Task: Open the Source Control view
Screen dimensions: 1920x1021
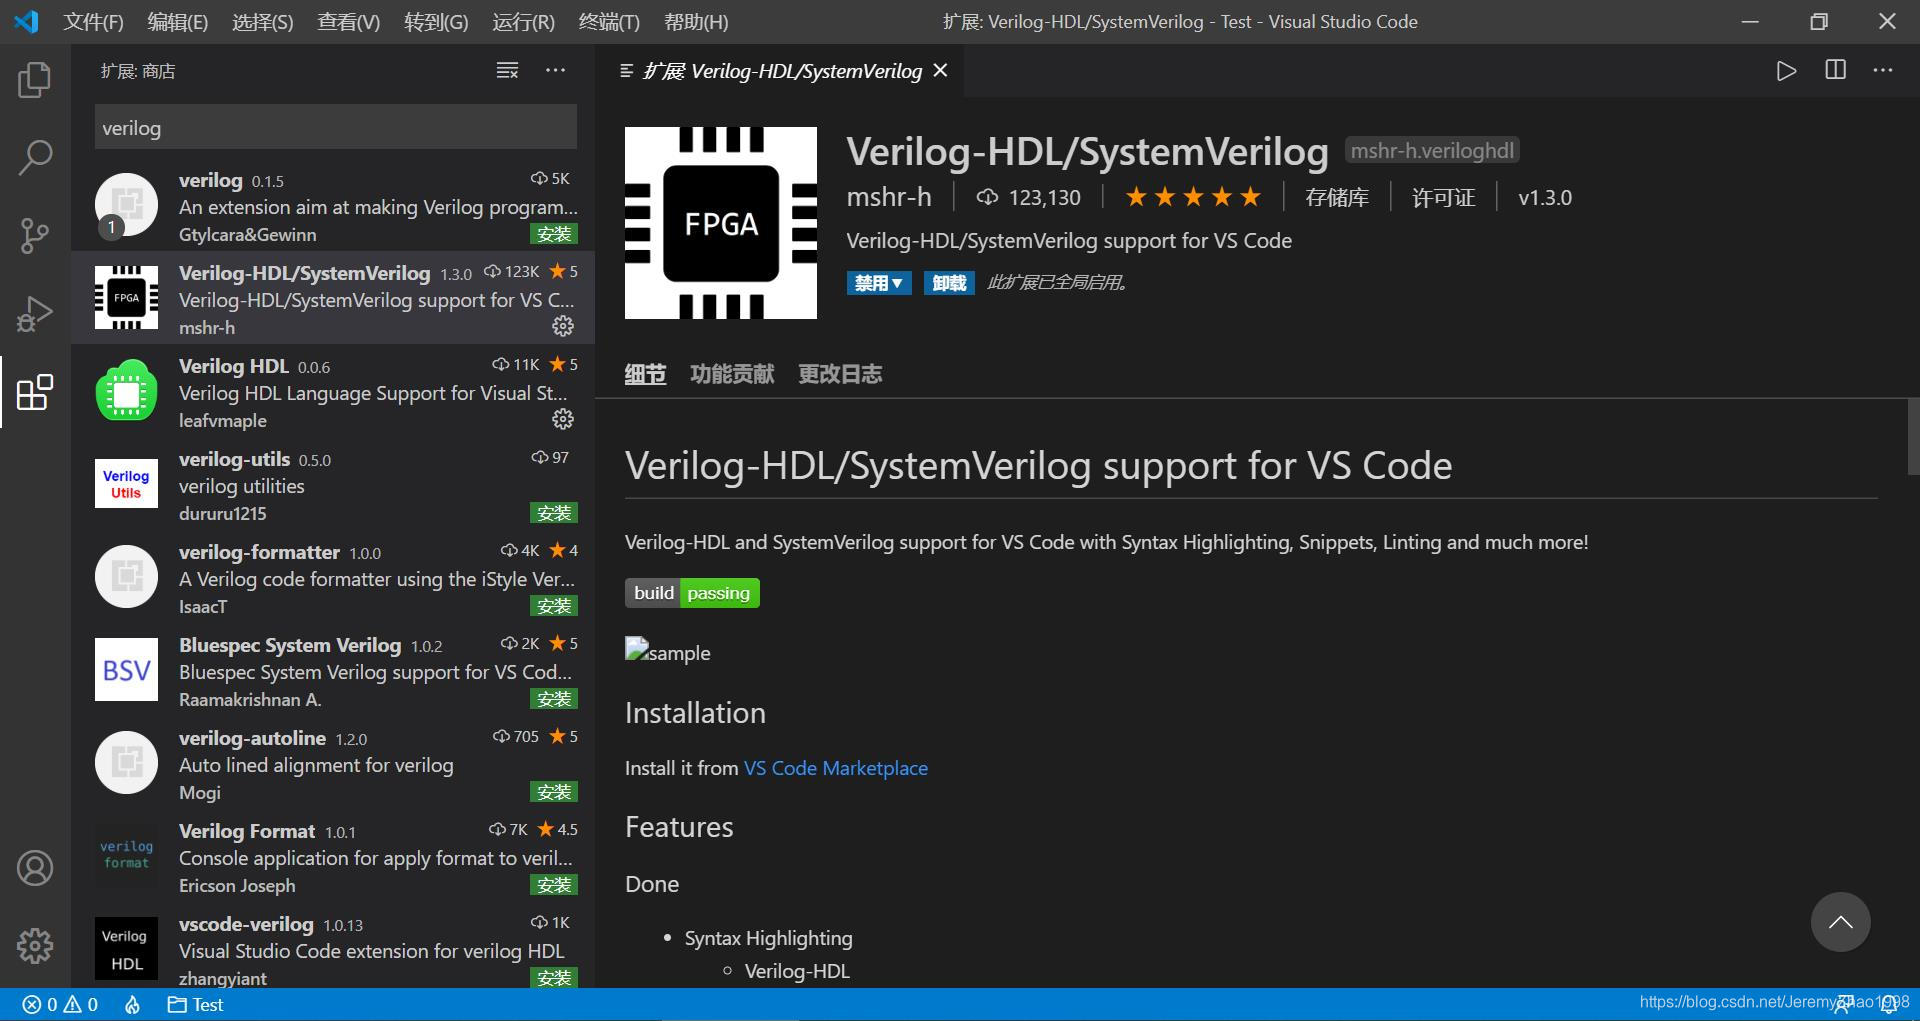Action: pos(35,236)
